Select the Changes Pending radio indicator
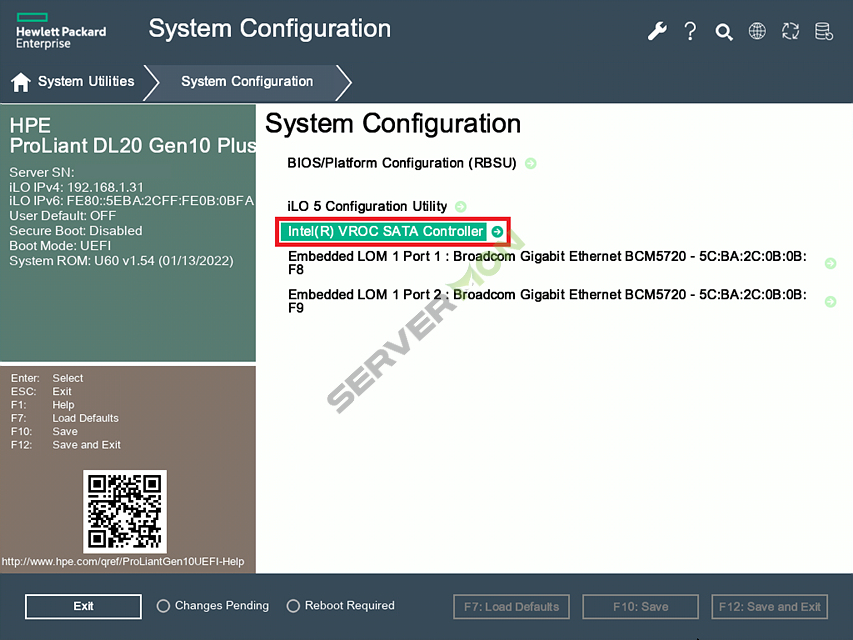 point(162,606)
